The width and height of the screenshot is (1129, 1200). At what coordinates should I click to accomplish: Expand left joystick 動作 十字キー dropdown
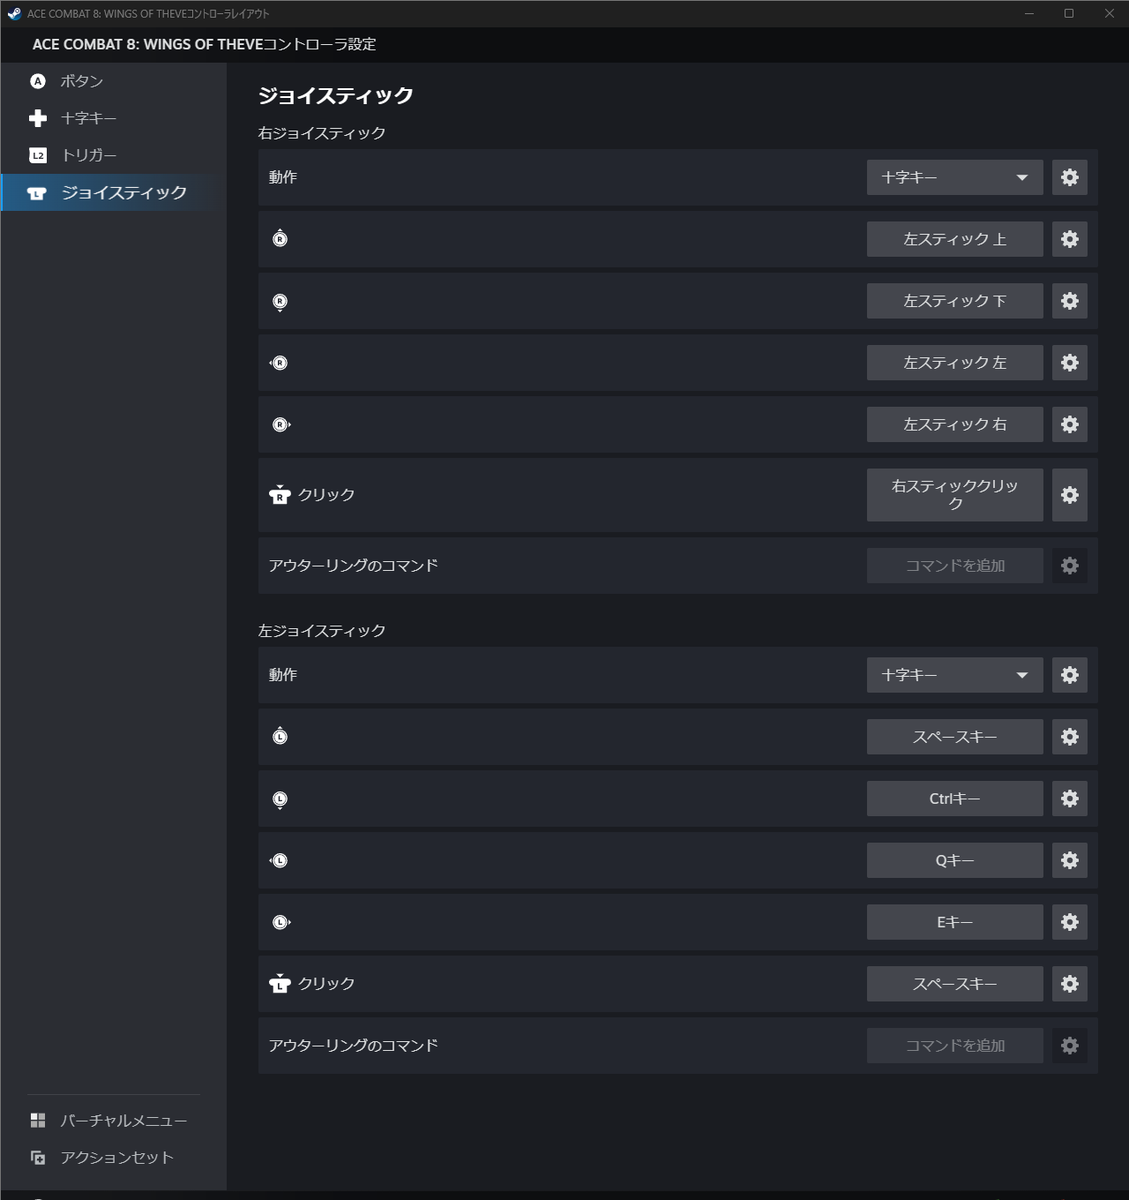[954, 675]
